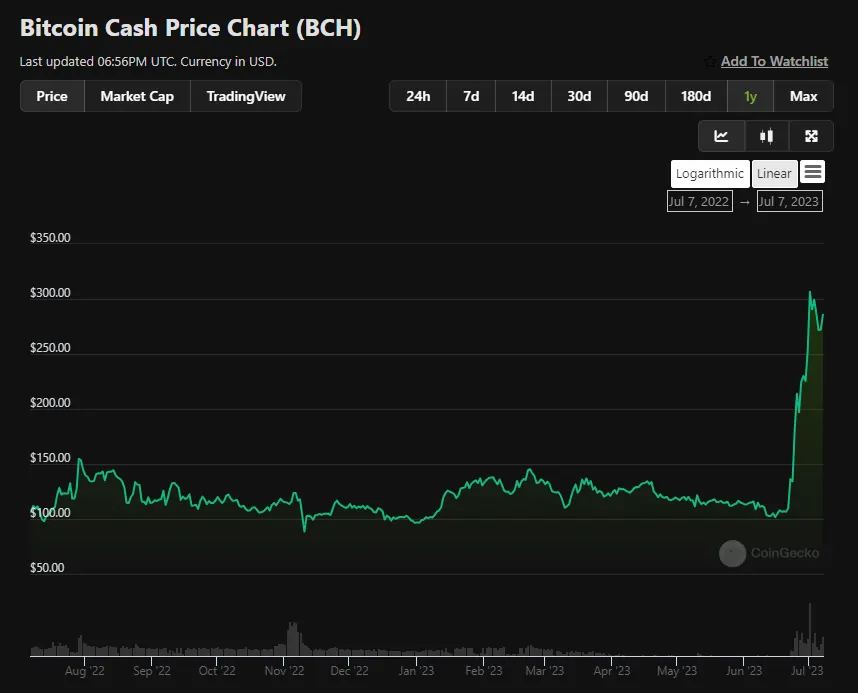Screen dimensions: 858x693
Task: Click the watchlist star icon
Action: click(x=710, y=62)
